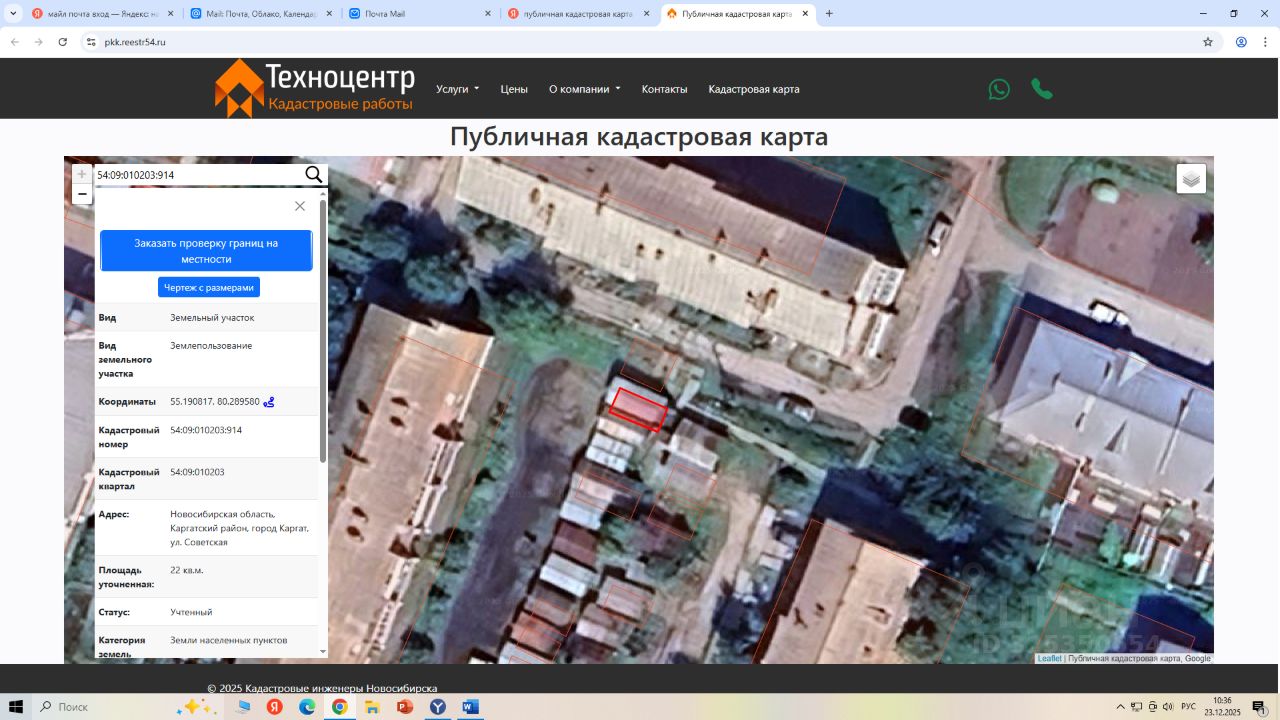
Task: Open Кадастровая карта menu link
Action: pos(754,89)
